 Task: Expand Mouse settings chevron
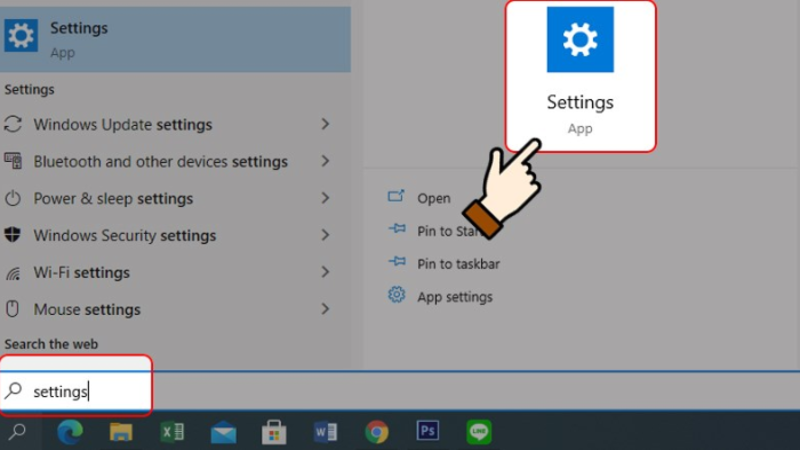(325, 309)
